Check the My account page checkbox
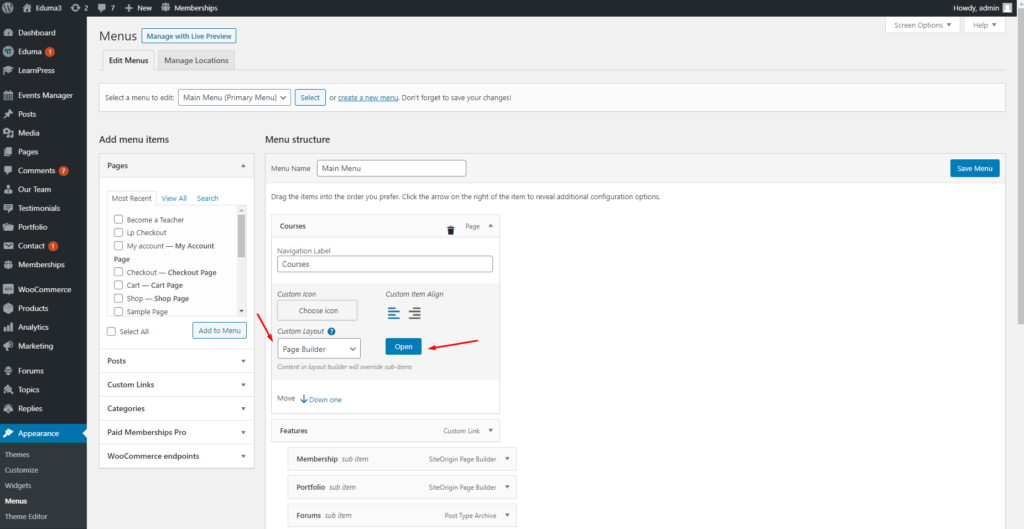Viewport: 1024px width, 529px height. [x=118, y=246]
